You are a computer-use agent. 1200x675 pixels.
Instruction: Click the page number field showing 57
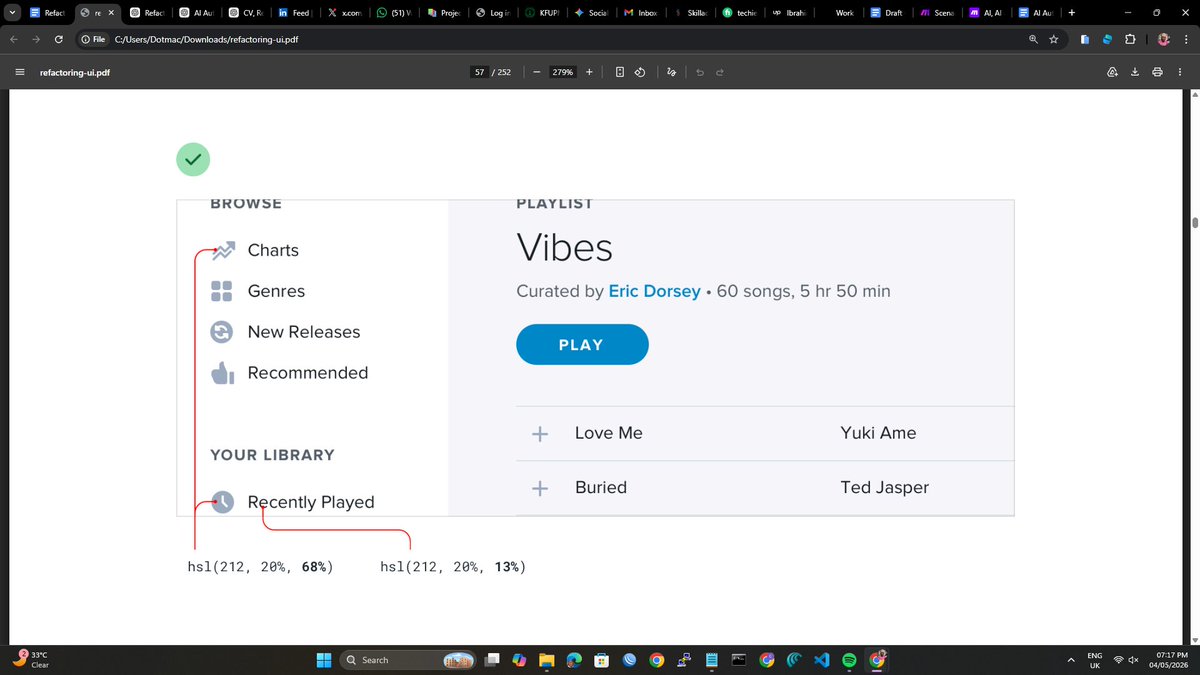[480, 72]
